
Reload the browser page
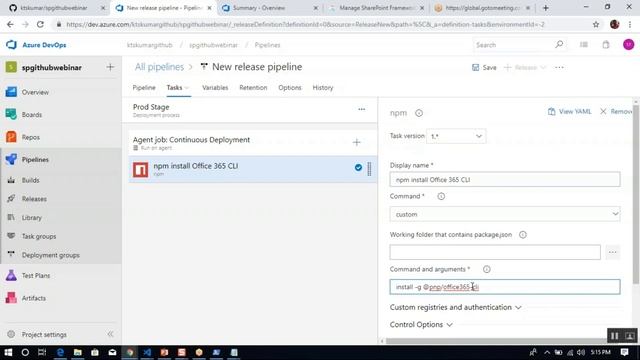coord(40,24)
